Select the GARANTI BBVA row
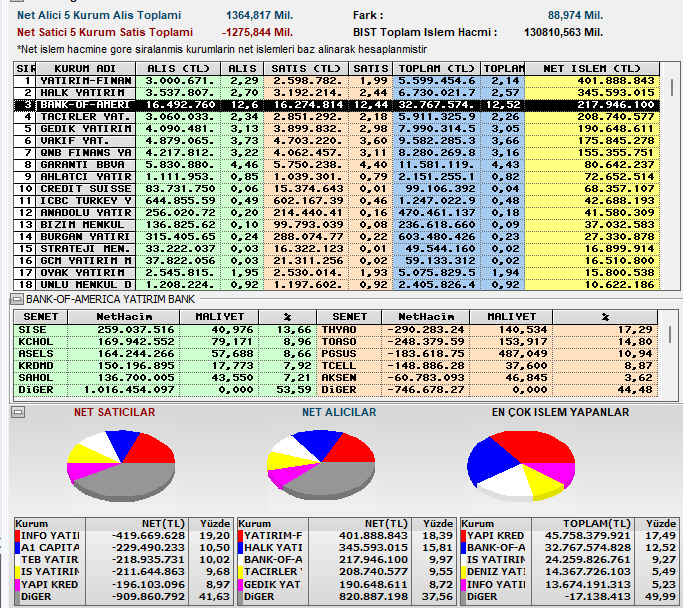 [336, 165]
